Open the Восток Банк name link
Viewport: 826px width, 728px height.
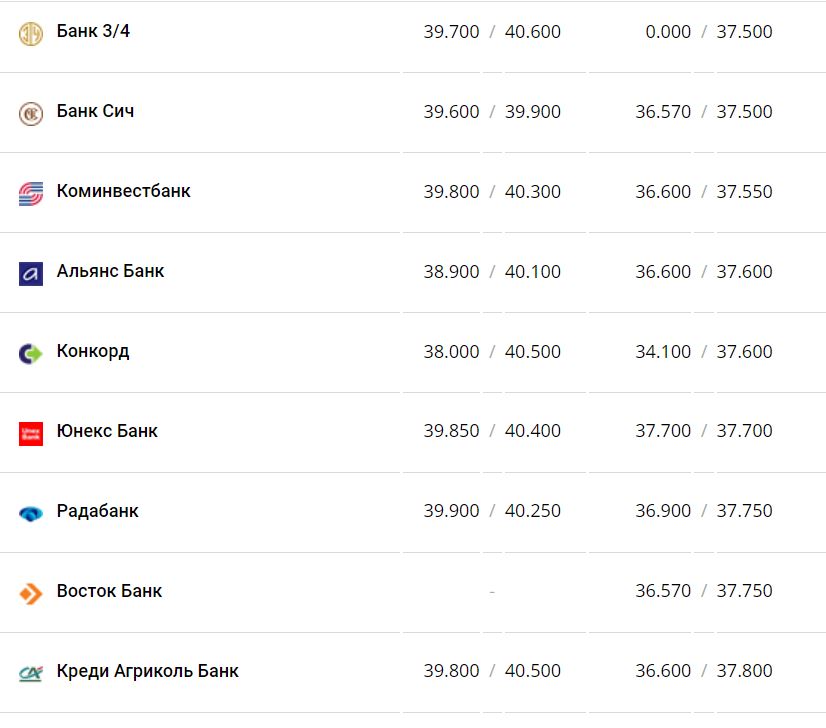109,591
